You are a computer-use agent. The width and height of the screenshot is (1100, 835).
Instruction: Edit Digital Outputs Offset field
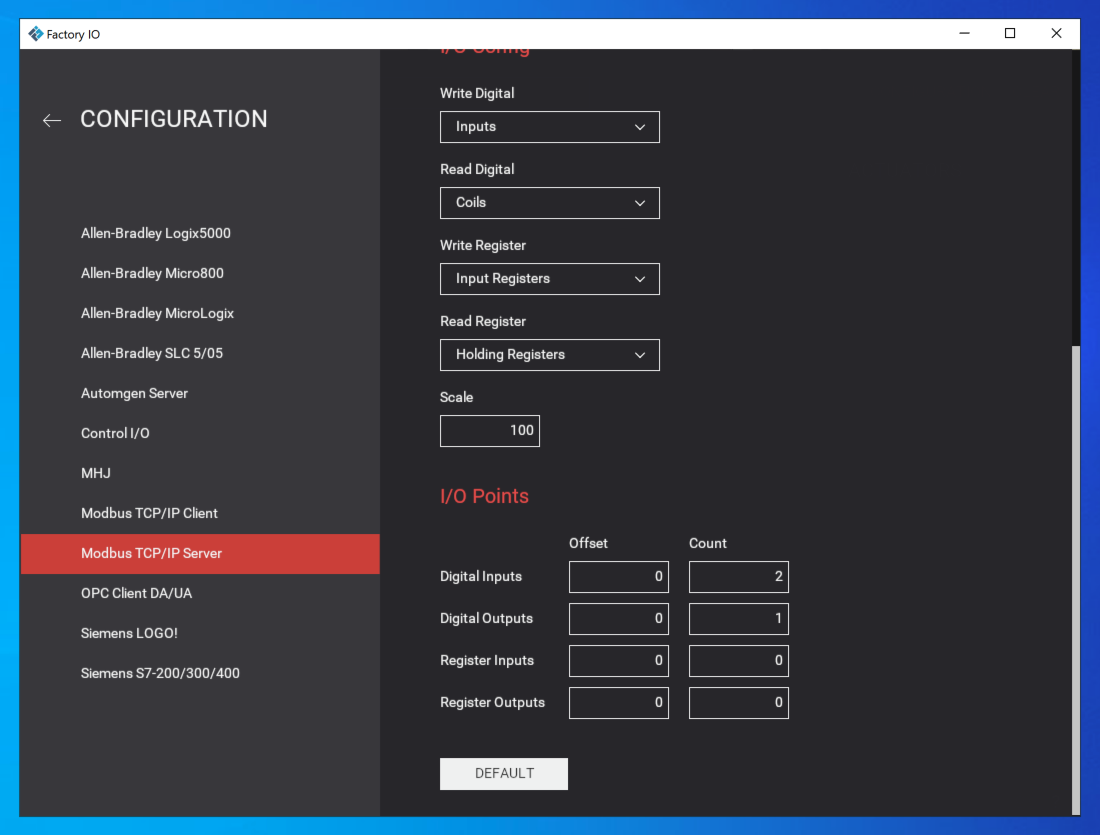pos(619,619)
